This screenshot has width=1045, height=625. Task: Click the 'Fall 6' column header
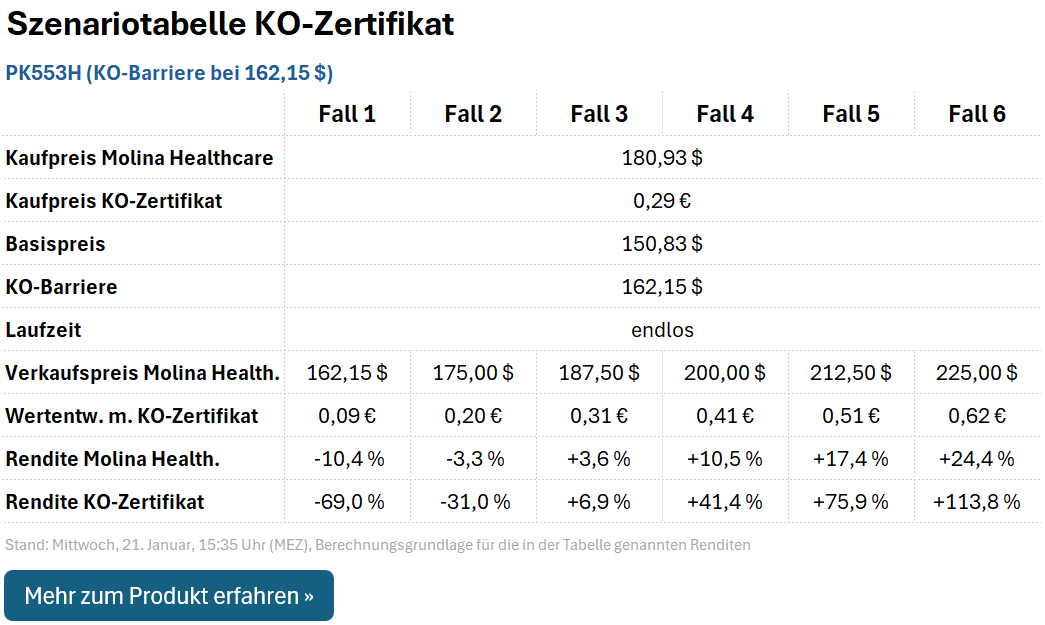tap(977, 114)
